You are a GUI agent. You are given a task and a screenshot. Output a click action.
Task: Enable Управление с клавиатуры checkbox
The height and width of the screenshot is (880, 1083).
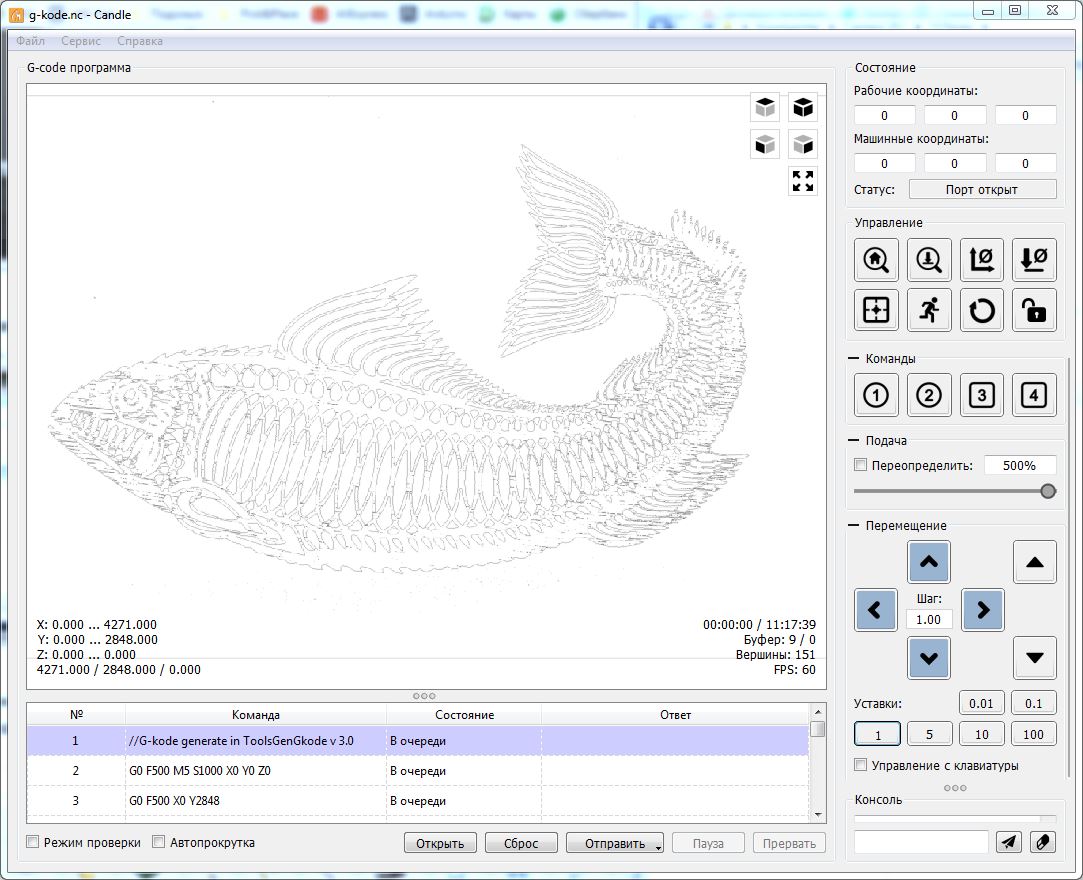pos(861,765)
